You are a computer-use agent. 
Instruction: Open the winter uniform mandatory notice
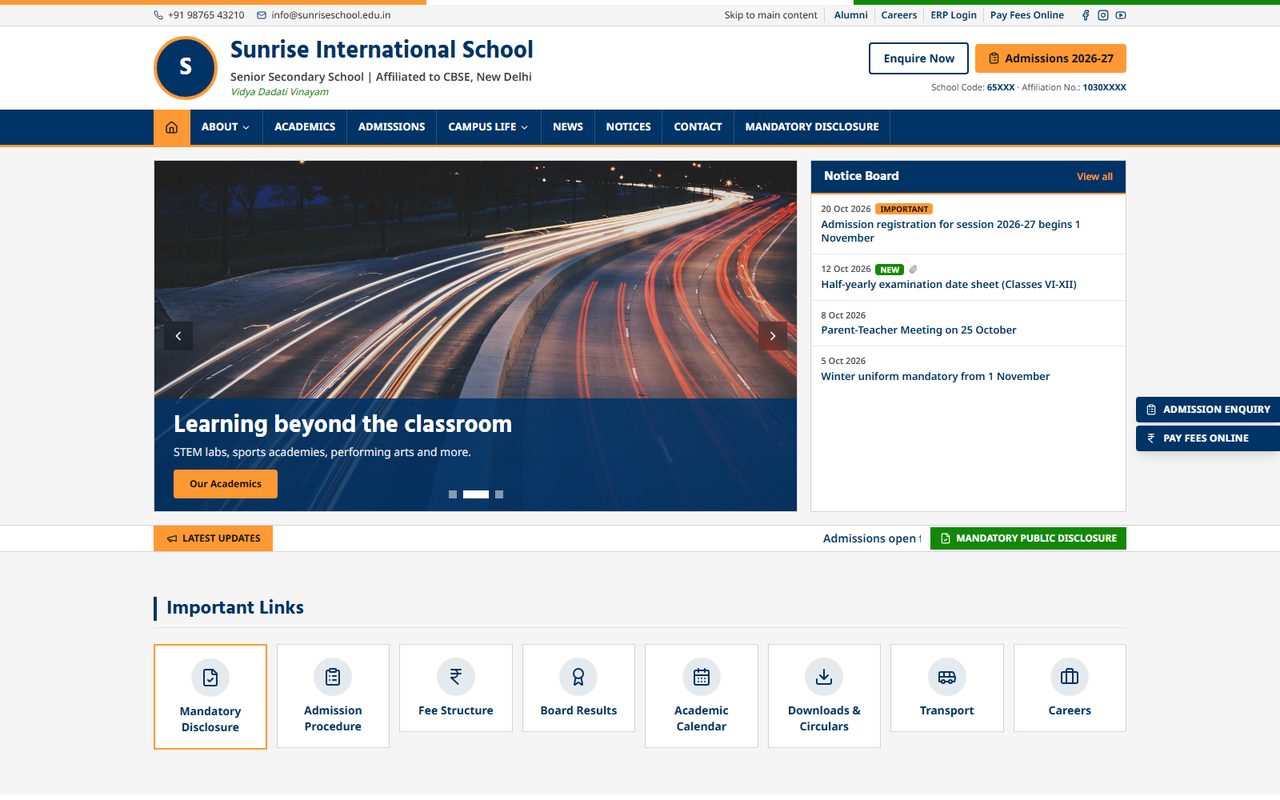pos(935,376)
